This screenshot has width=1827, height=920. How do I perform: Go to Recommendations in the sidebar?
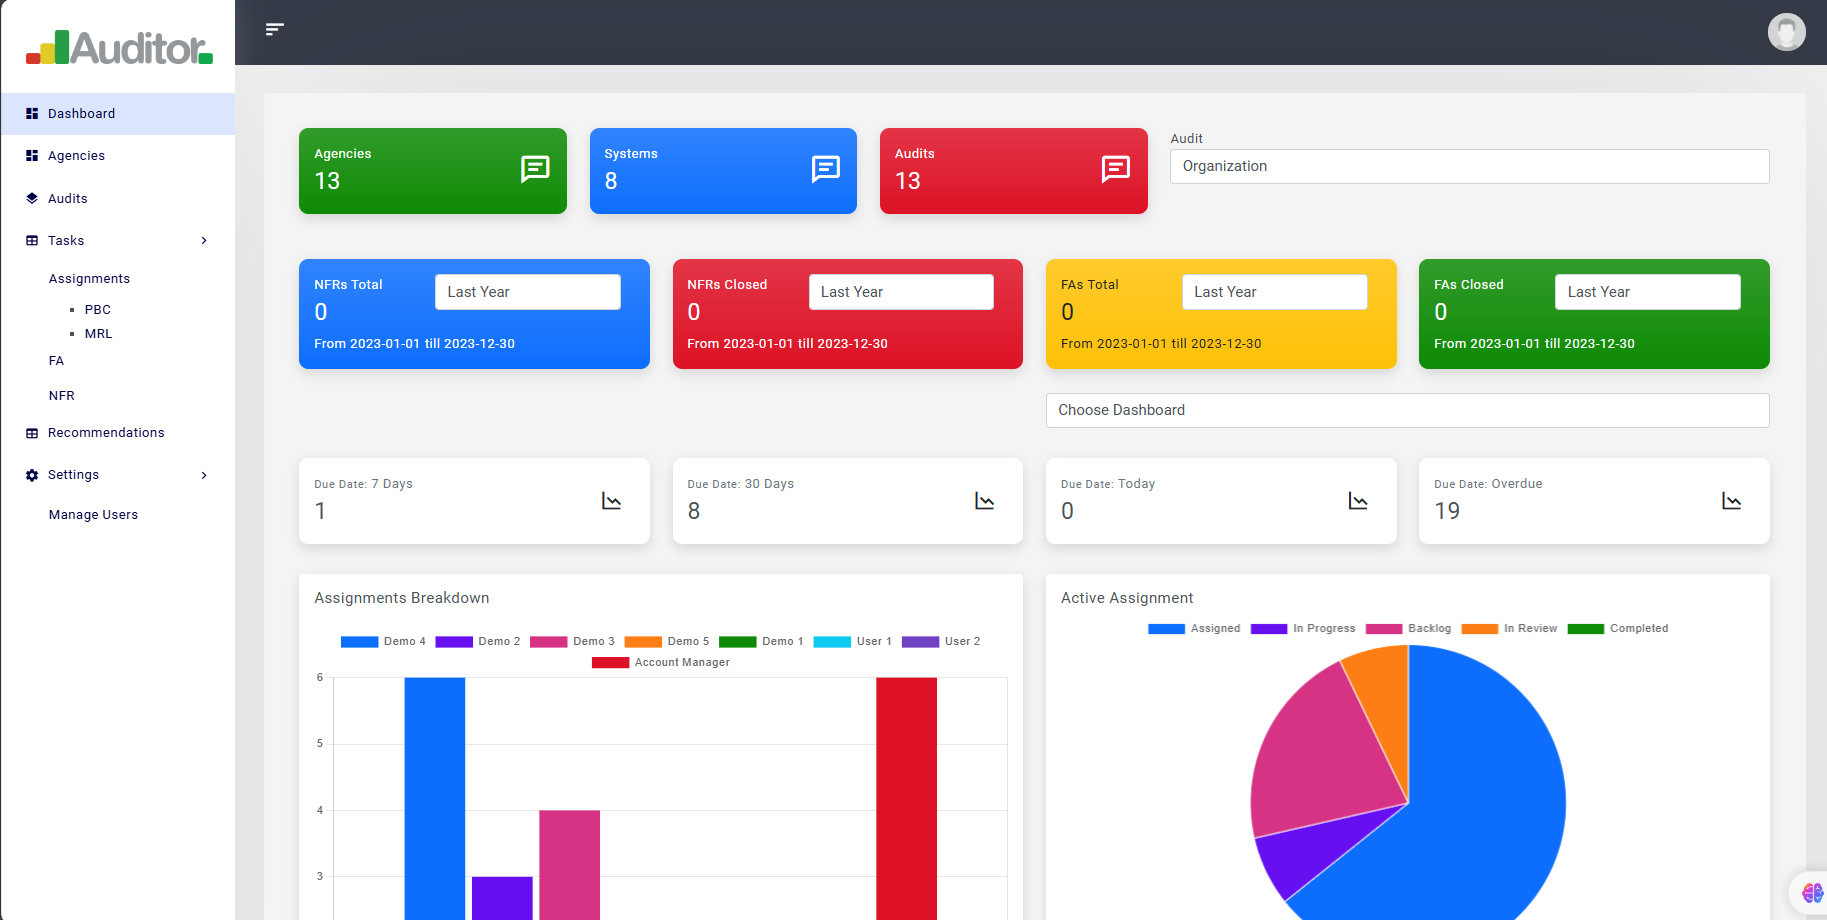(x=106, y=433)
